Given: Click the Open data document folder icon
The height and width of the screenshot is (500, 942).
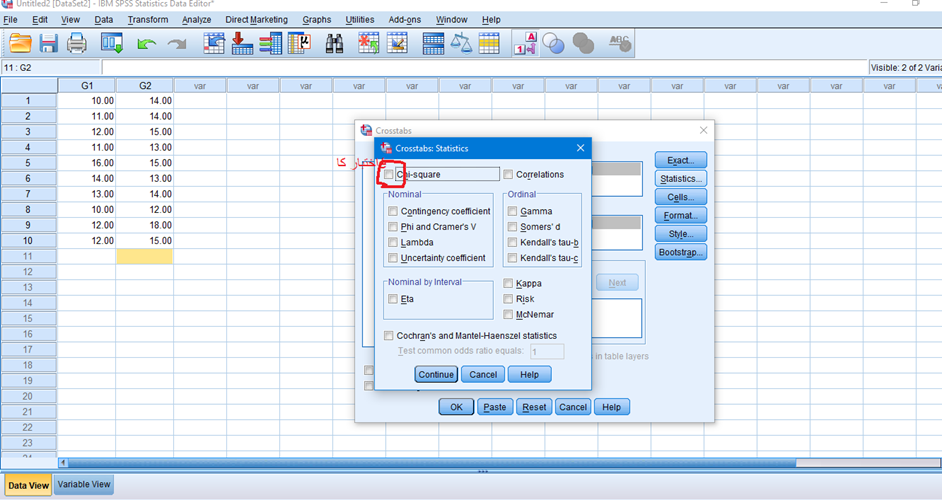Looking at the screenshot, I should coord(20,44).
